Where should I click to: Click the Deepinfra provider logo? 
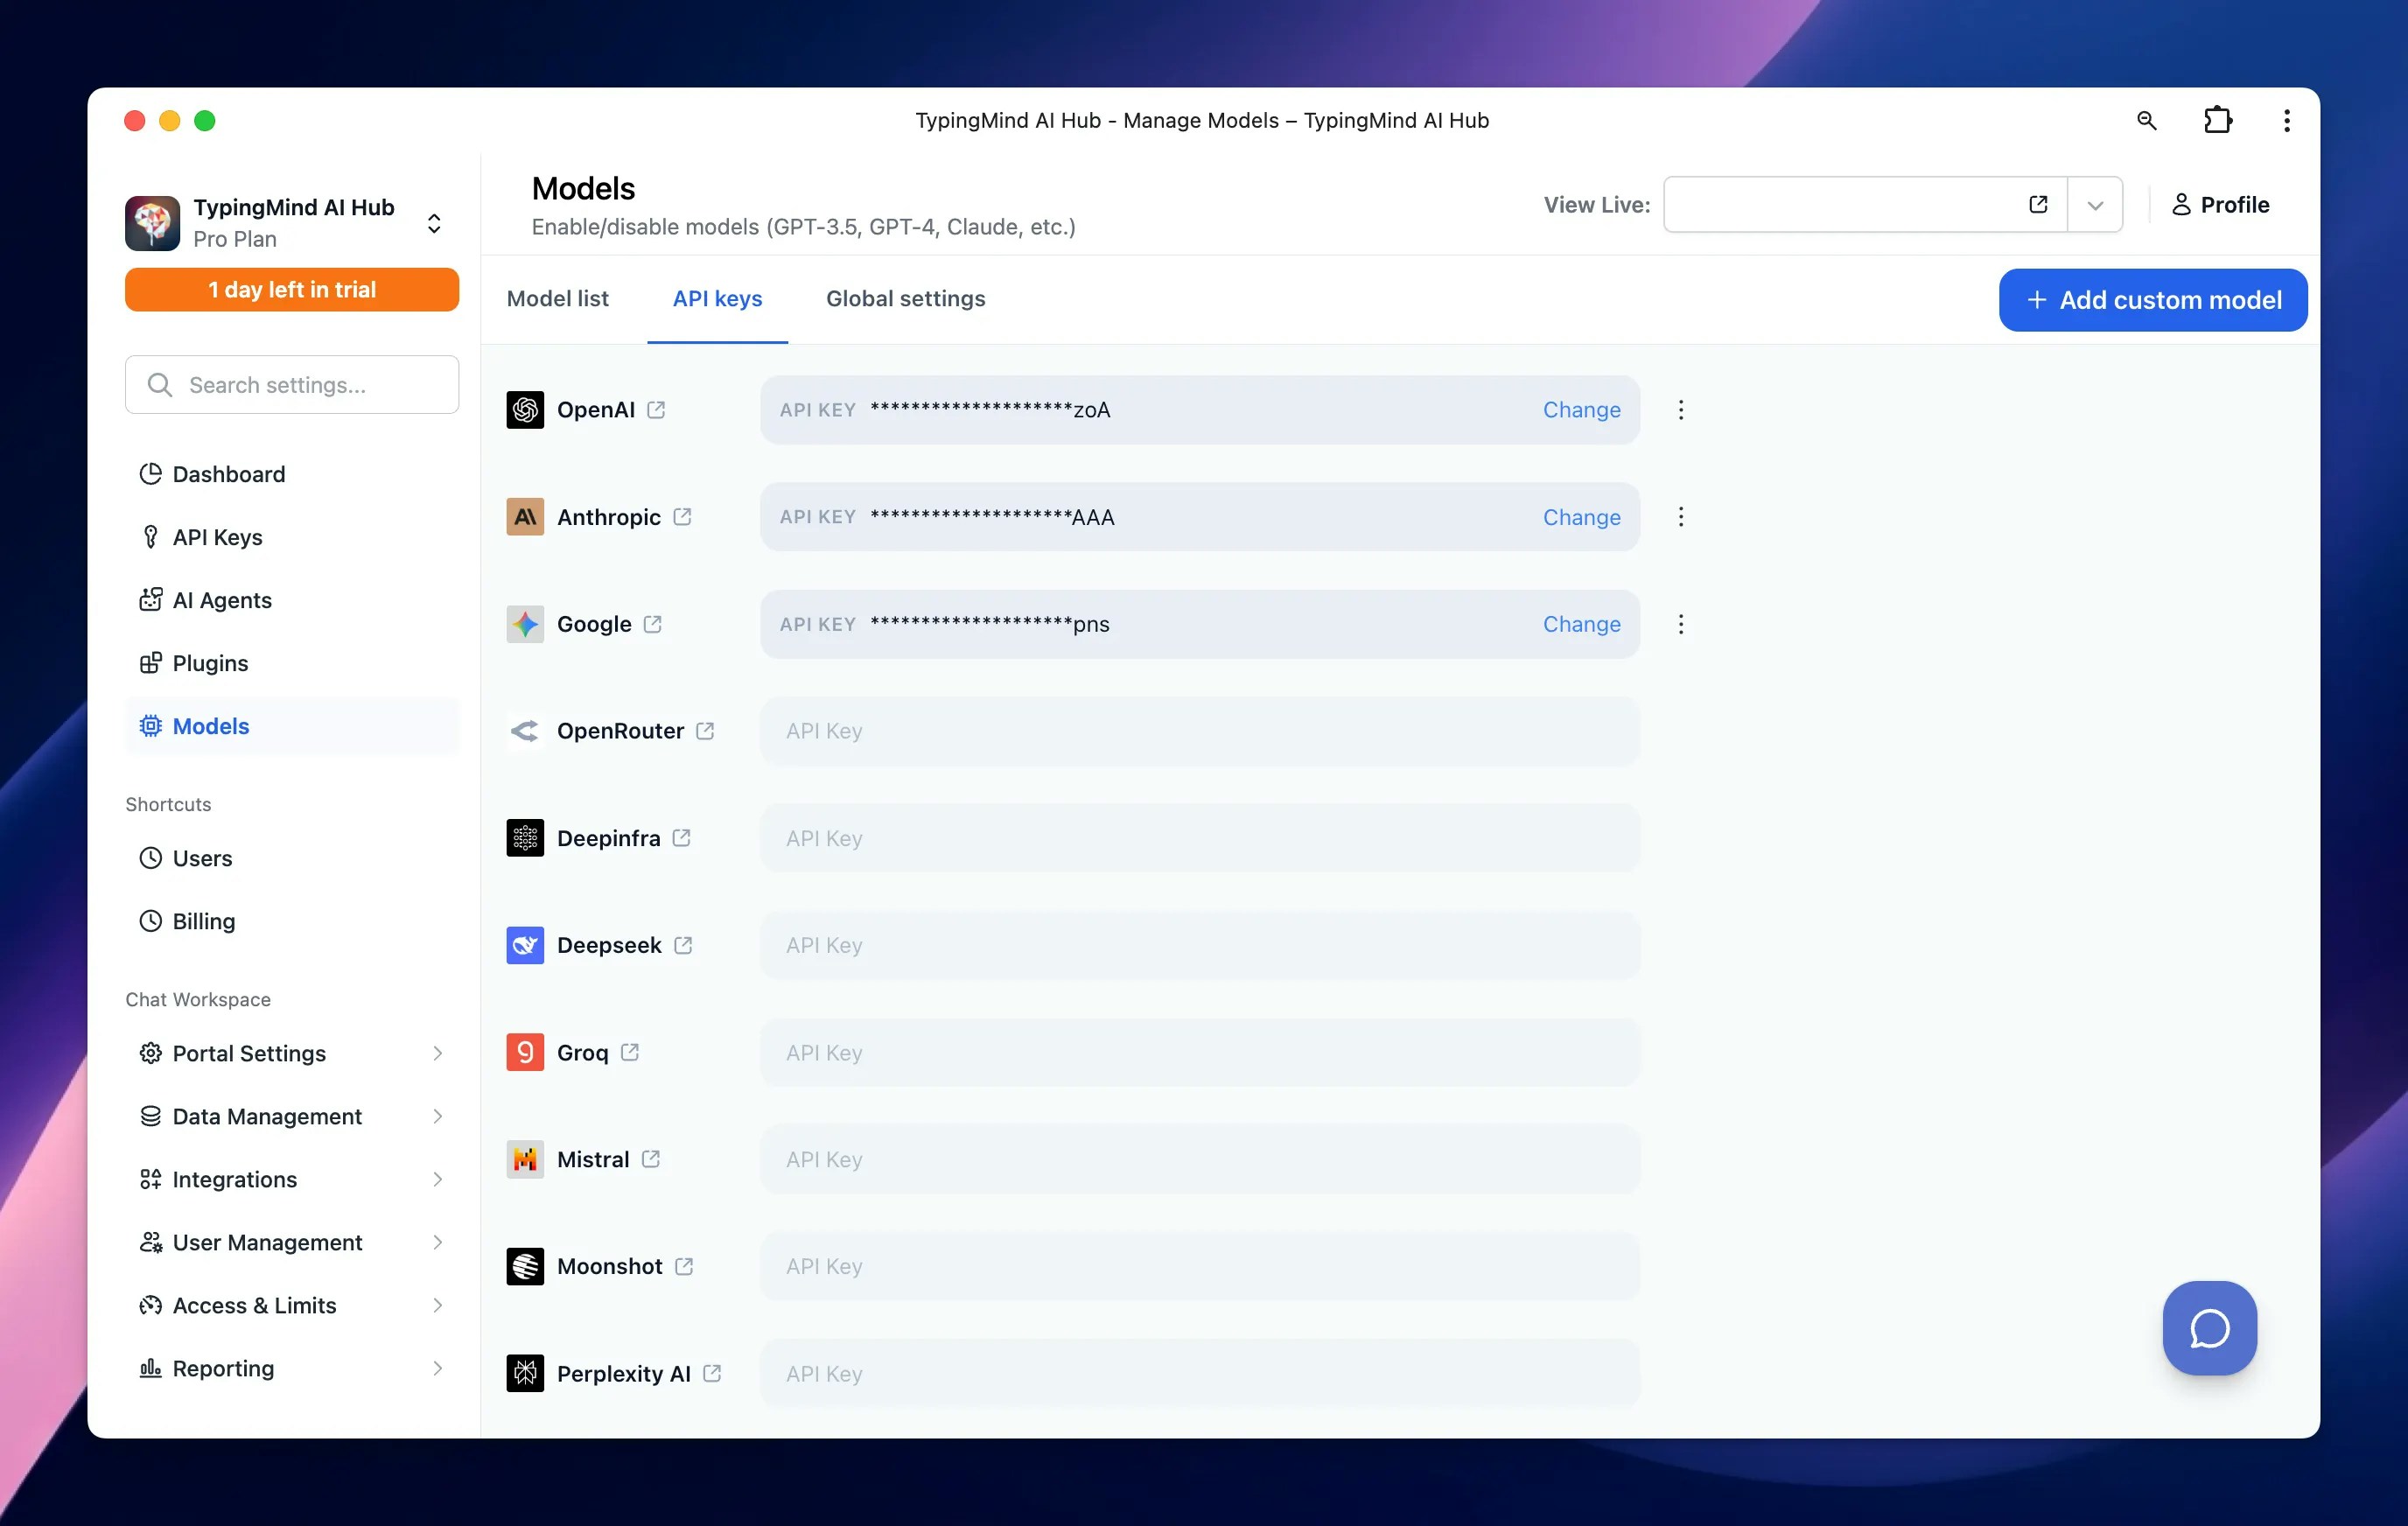pos(525,838)
